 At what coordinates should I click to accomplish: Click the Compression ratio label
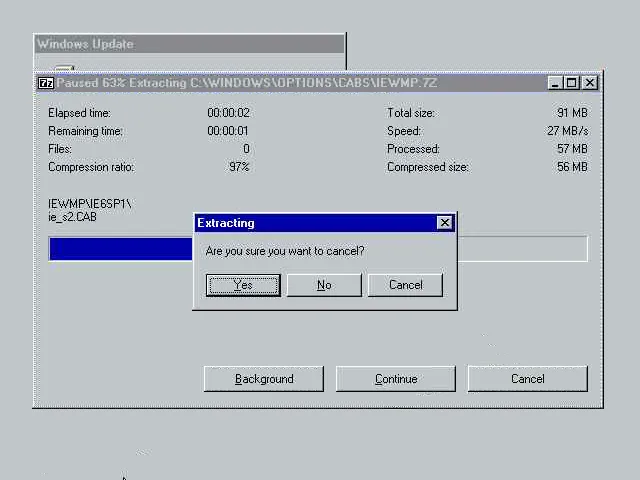tap(91, 167)
